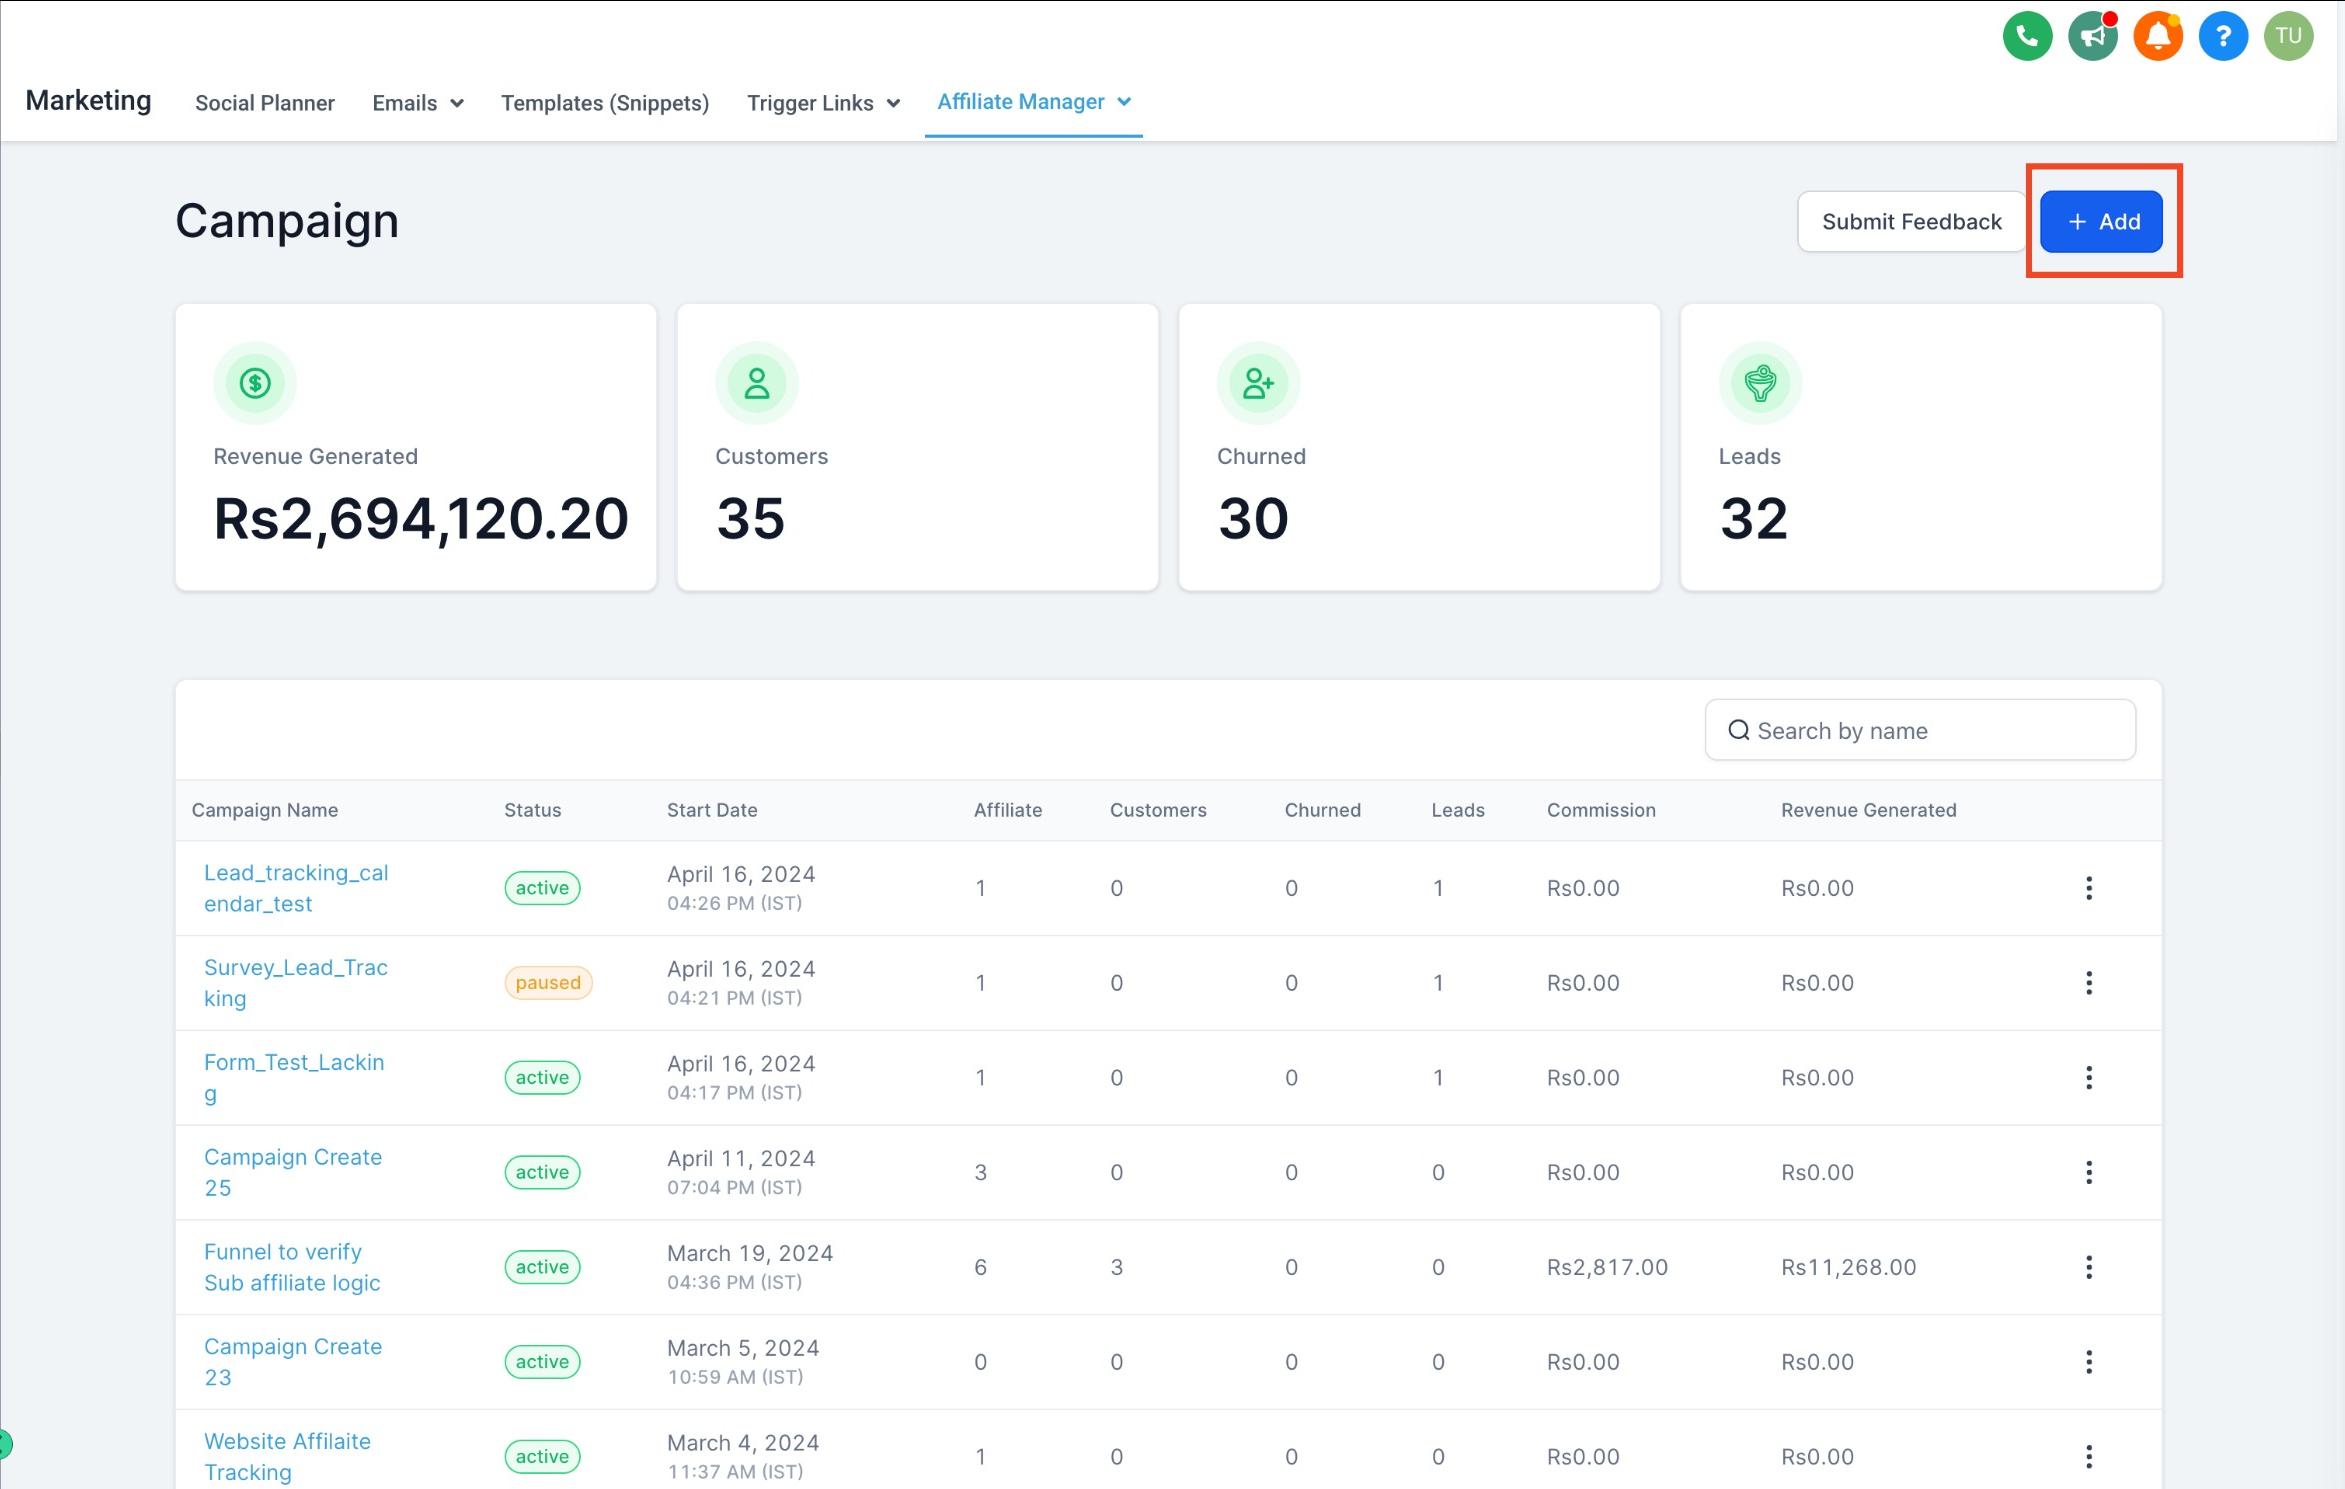
Task: Expand the Emails dropdown menu
Action: click(418, 103)
